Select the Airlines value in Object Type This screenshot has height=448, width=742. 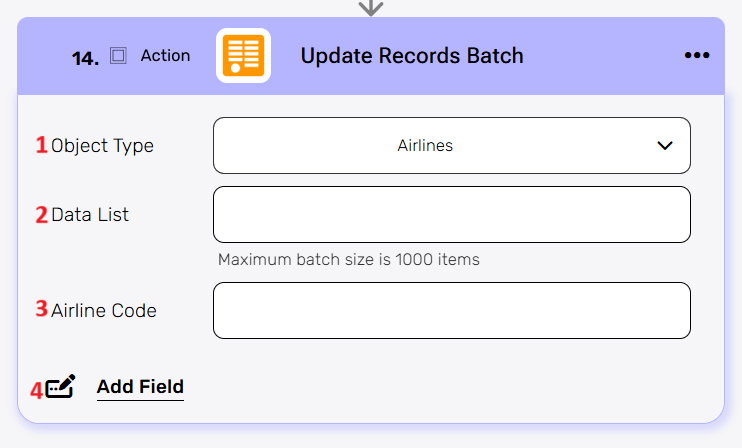[x=425, y=146]
